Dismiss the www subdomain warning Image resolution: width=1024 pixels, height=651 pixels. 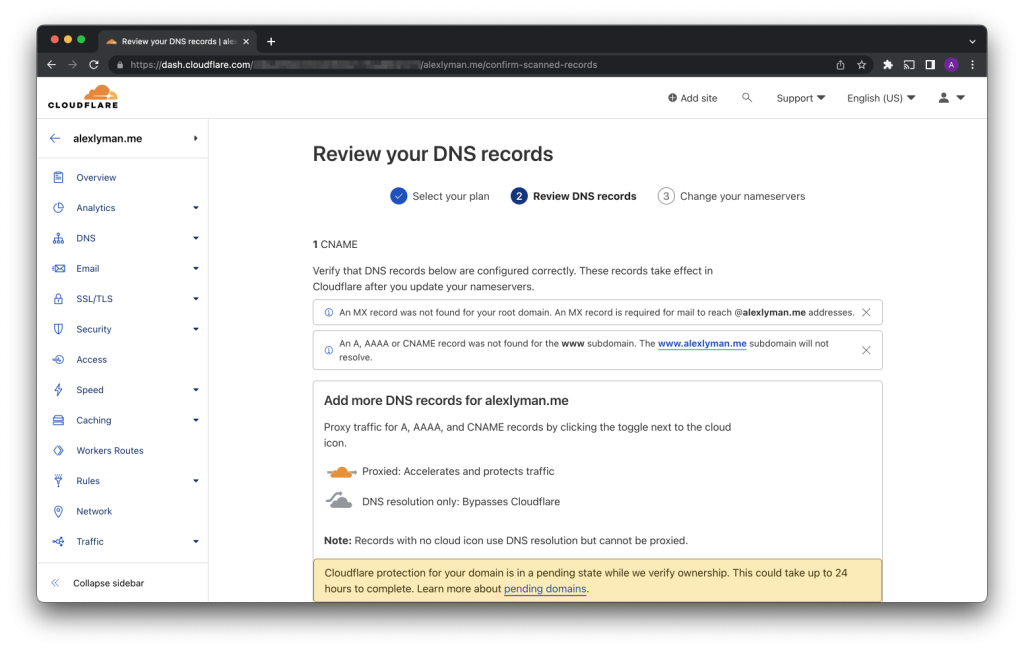(866, 350)
